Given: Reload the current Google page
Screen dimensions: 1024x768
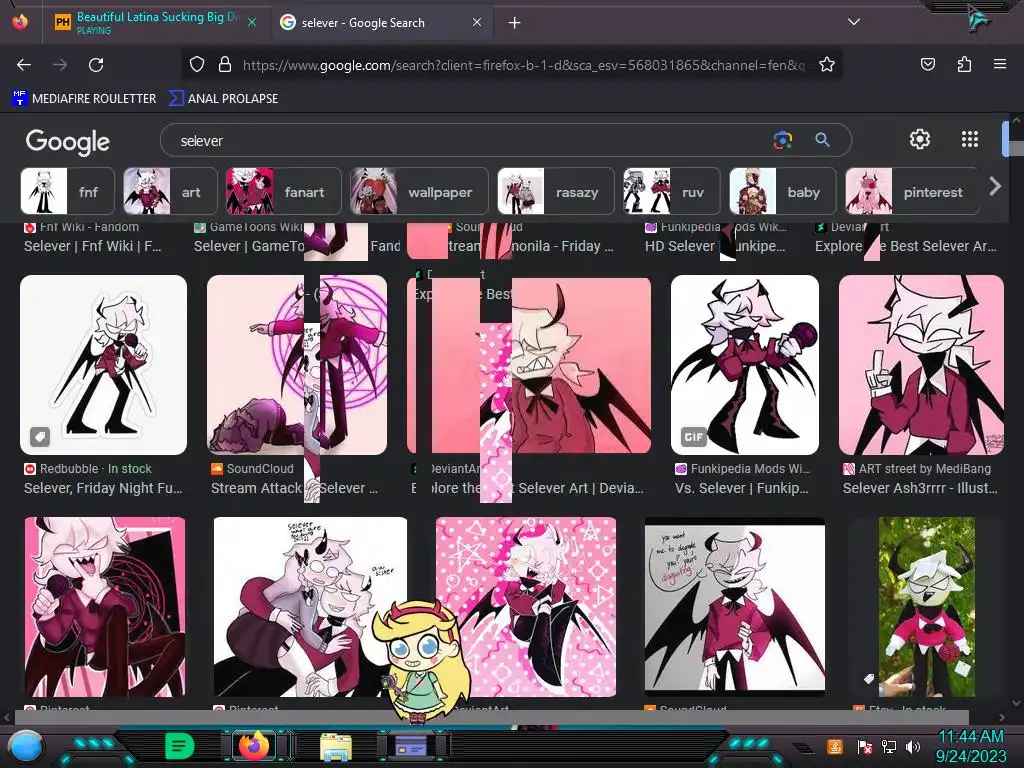Looking at the screenshot, I should click(x=96, y=65).
